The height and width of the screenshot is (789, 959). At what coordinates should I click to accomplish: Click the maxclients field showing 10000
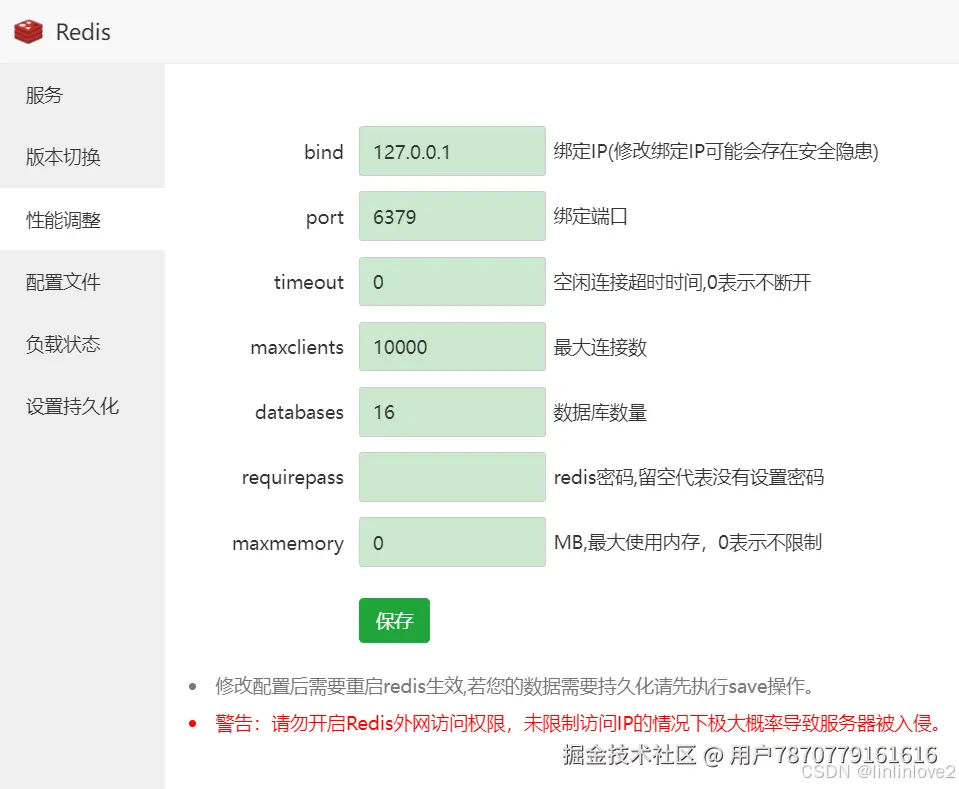point(452,347)
